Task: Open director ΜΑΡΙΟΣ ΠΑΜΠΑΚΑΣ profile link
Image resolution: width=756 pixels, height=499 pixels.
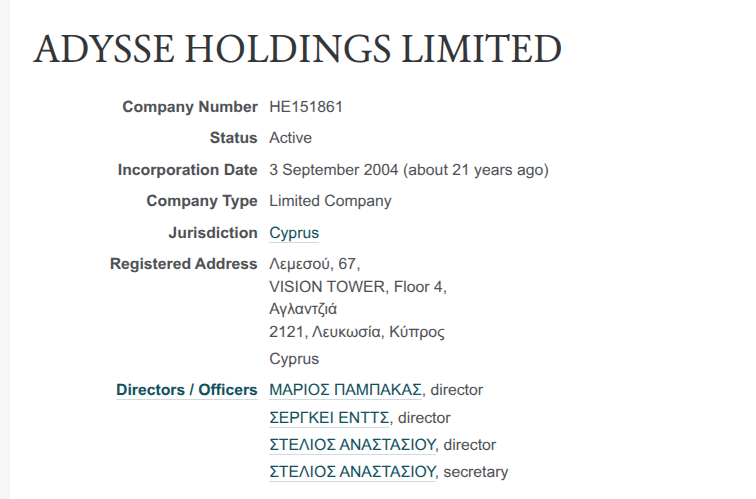Action: pos(346,390)
